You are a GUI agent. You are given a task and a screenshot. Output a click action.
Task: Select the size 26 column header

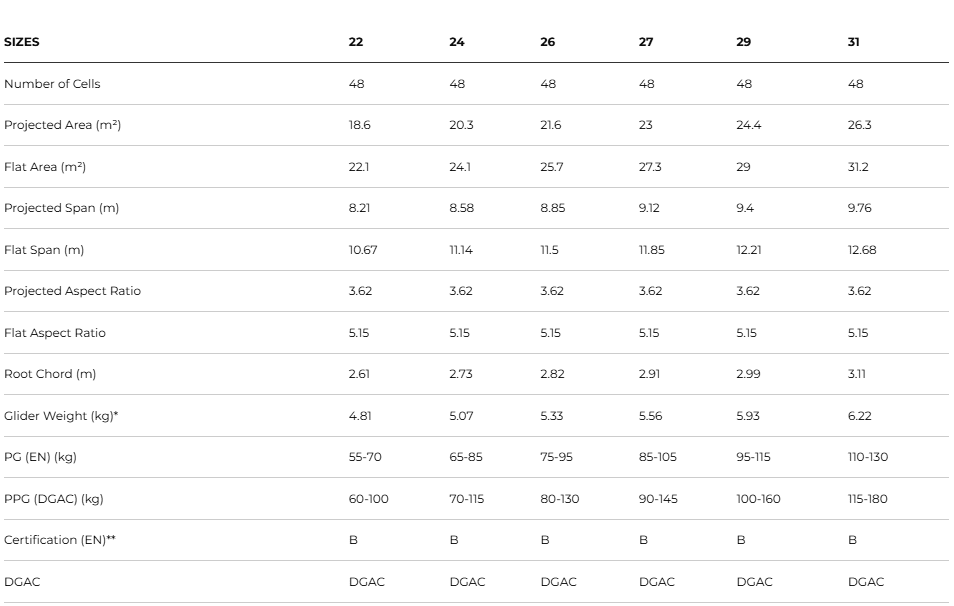coord(548,42)
